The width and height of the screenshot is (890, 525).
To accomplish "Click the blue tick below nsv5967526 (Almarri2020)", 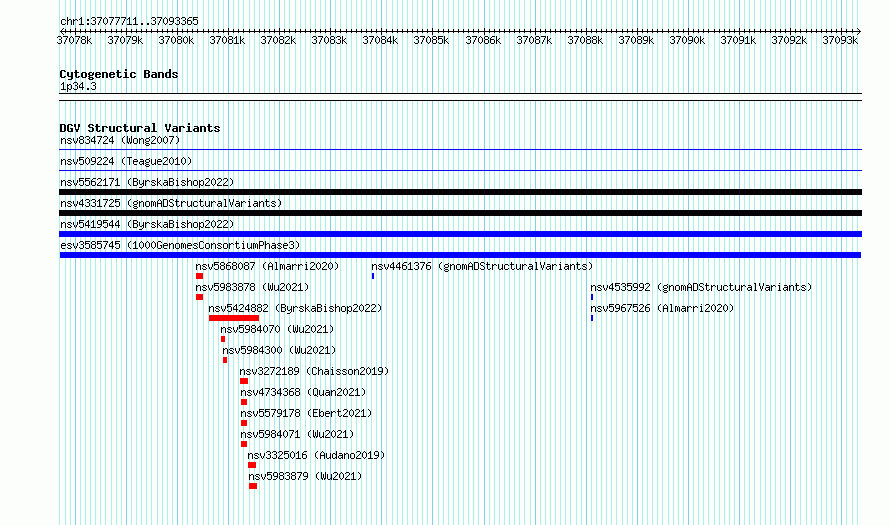I will coord(592,318).
